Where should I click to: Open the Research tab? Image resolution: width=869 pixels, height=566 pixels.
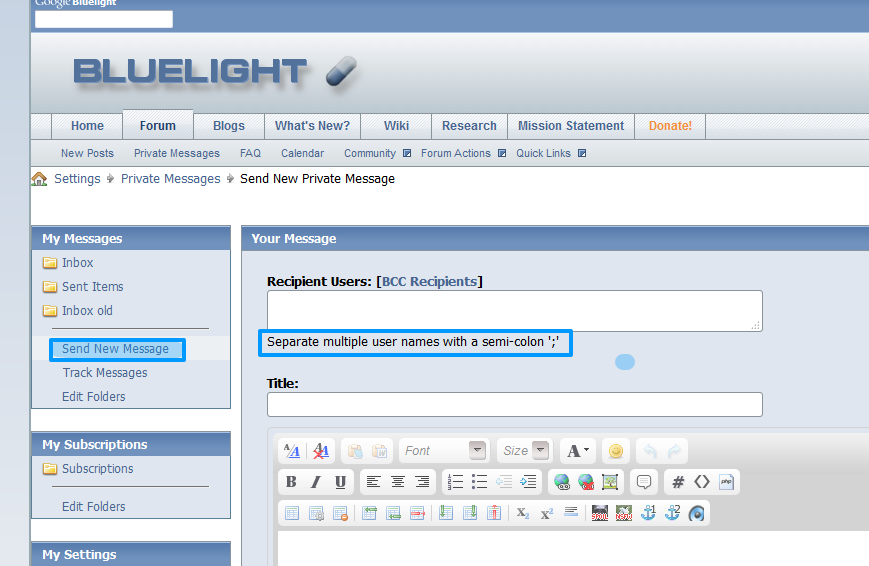point(469,126)
